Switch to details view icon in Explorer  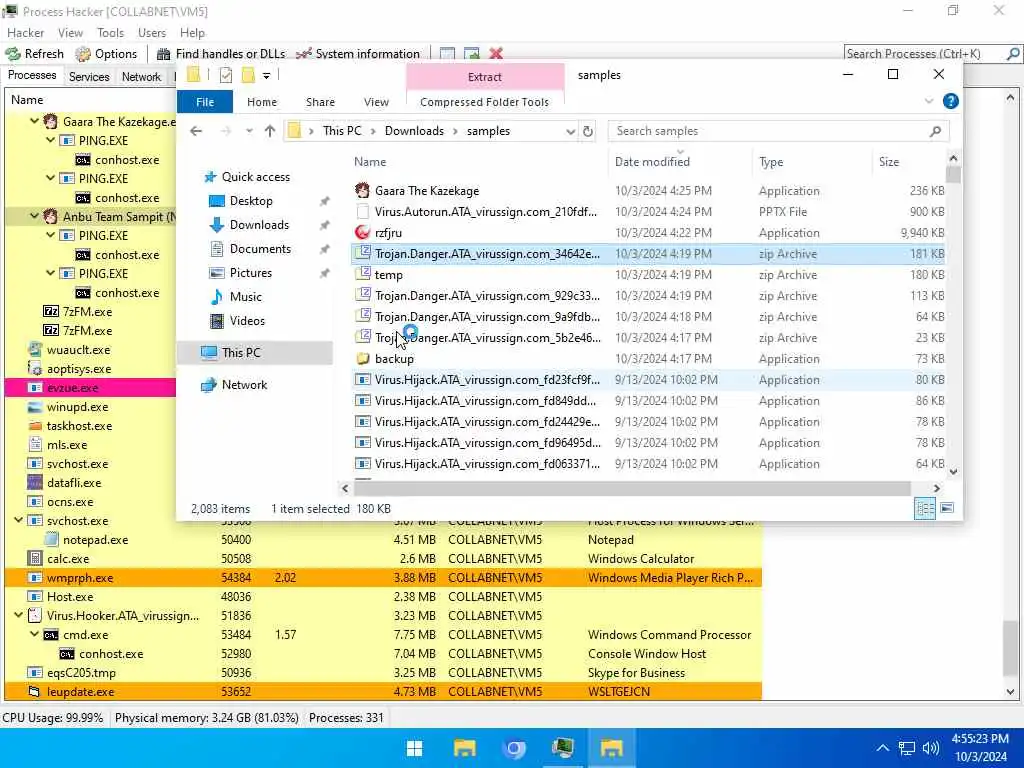click(x=925, y=508)
